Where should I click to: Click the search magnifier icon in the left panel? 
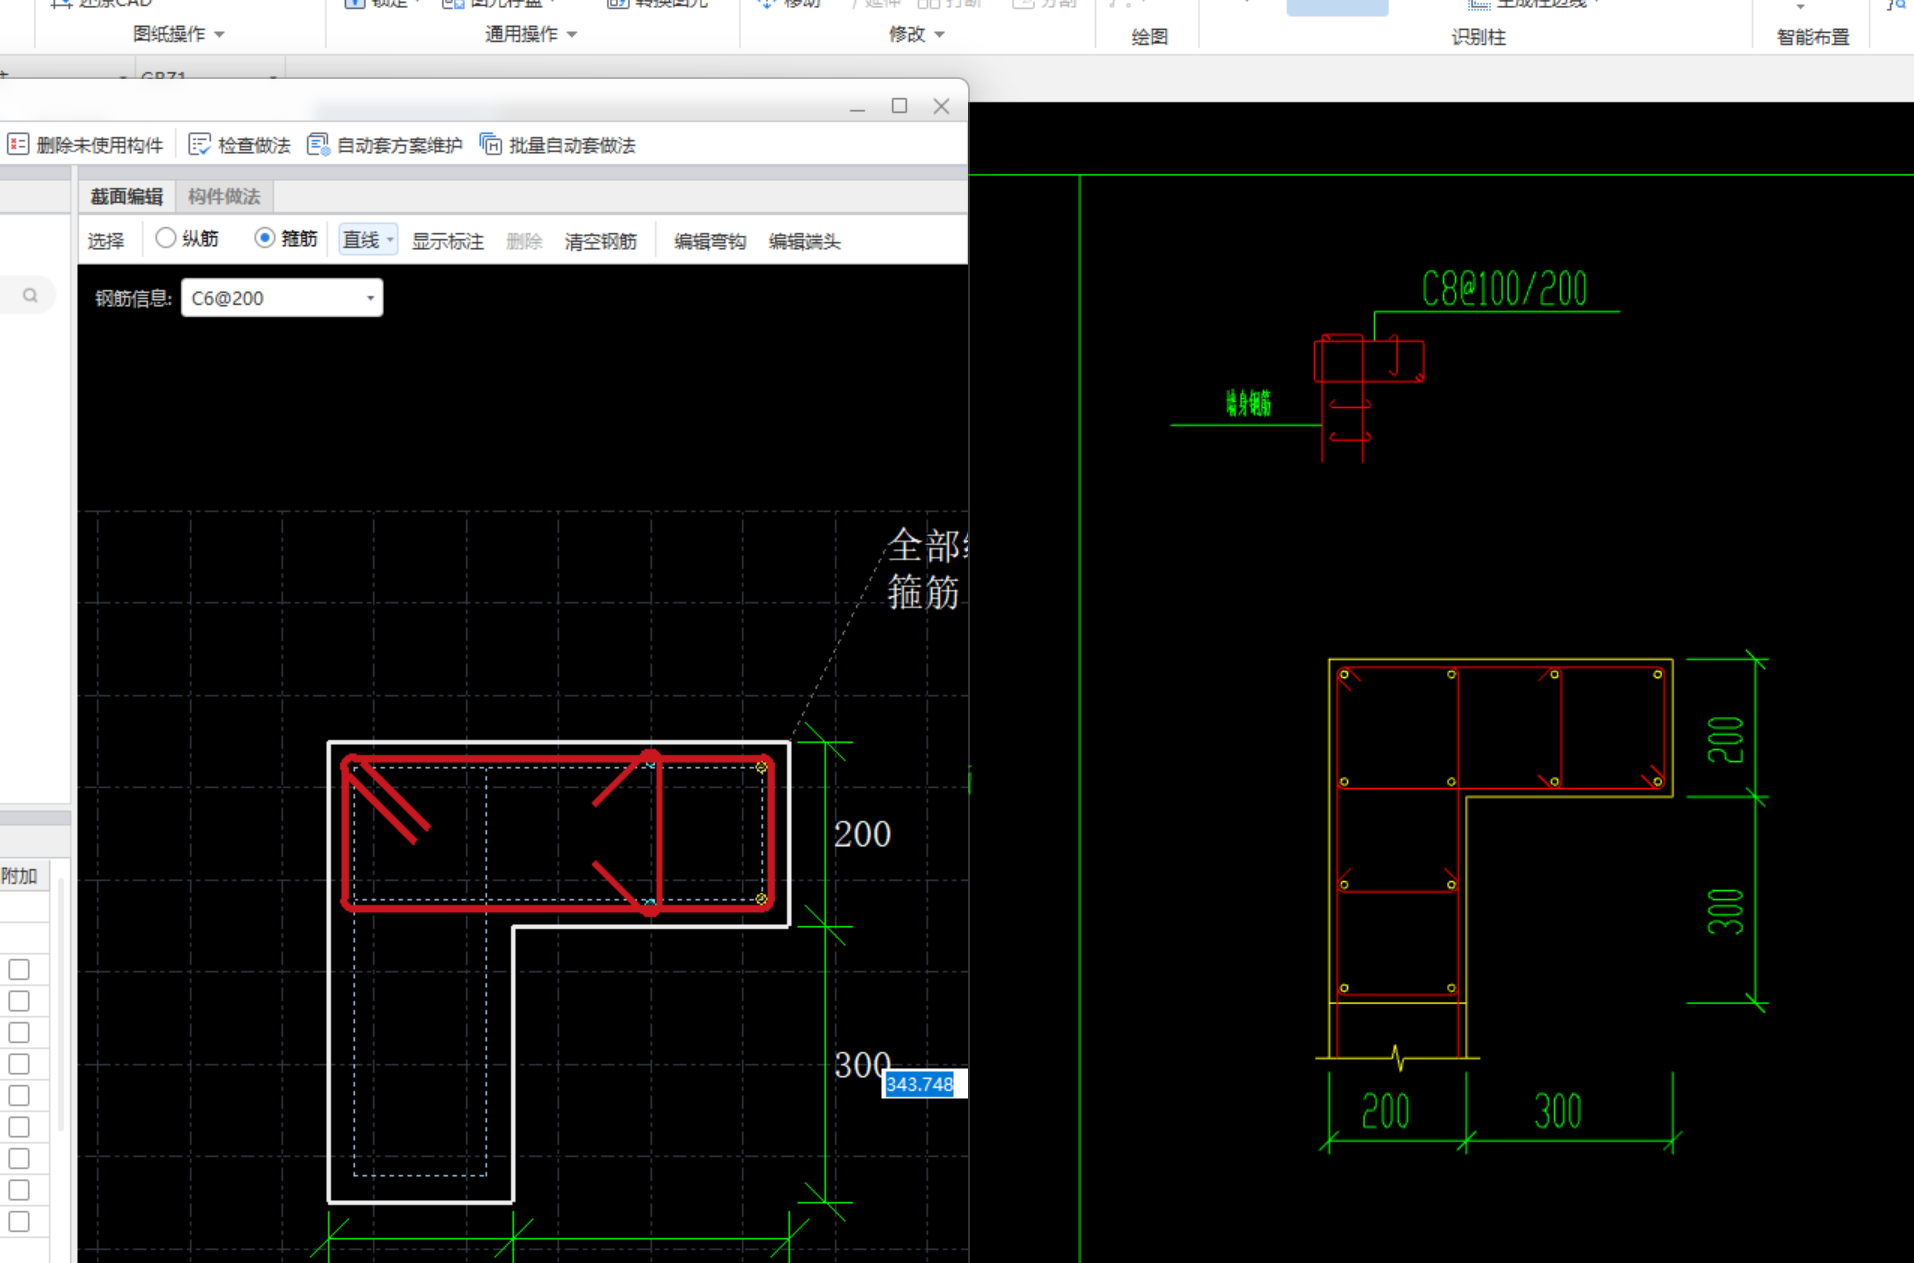[x=30, y=295]
